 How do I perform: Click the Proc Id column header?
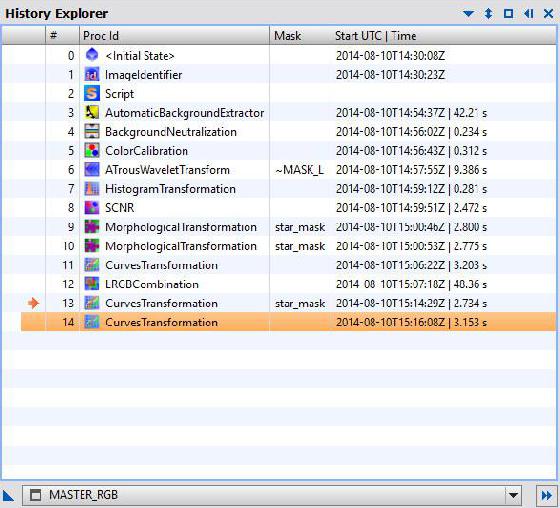pos(174,36)
